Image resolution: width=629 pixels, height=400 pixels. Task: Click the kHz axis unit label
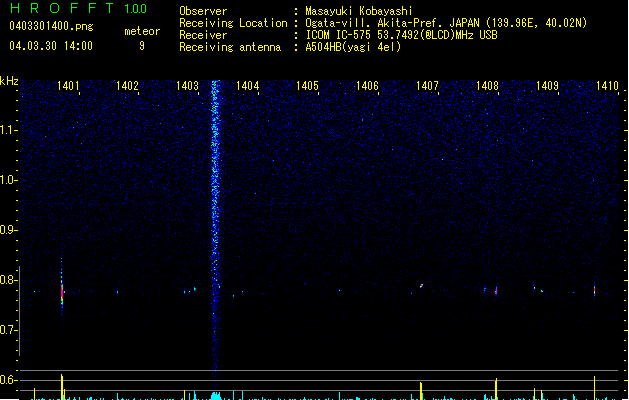[9, 81]
